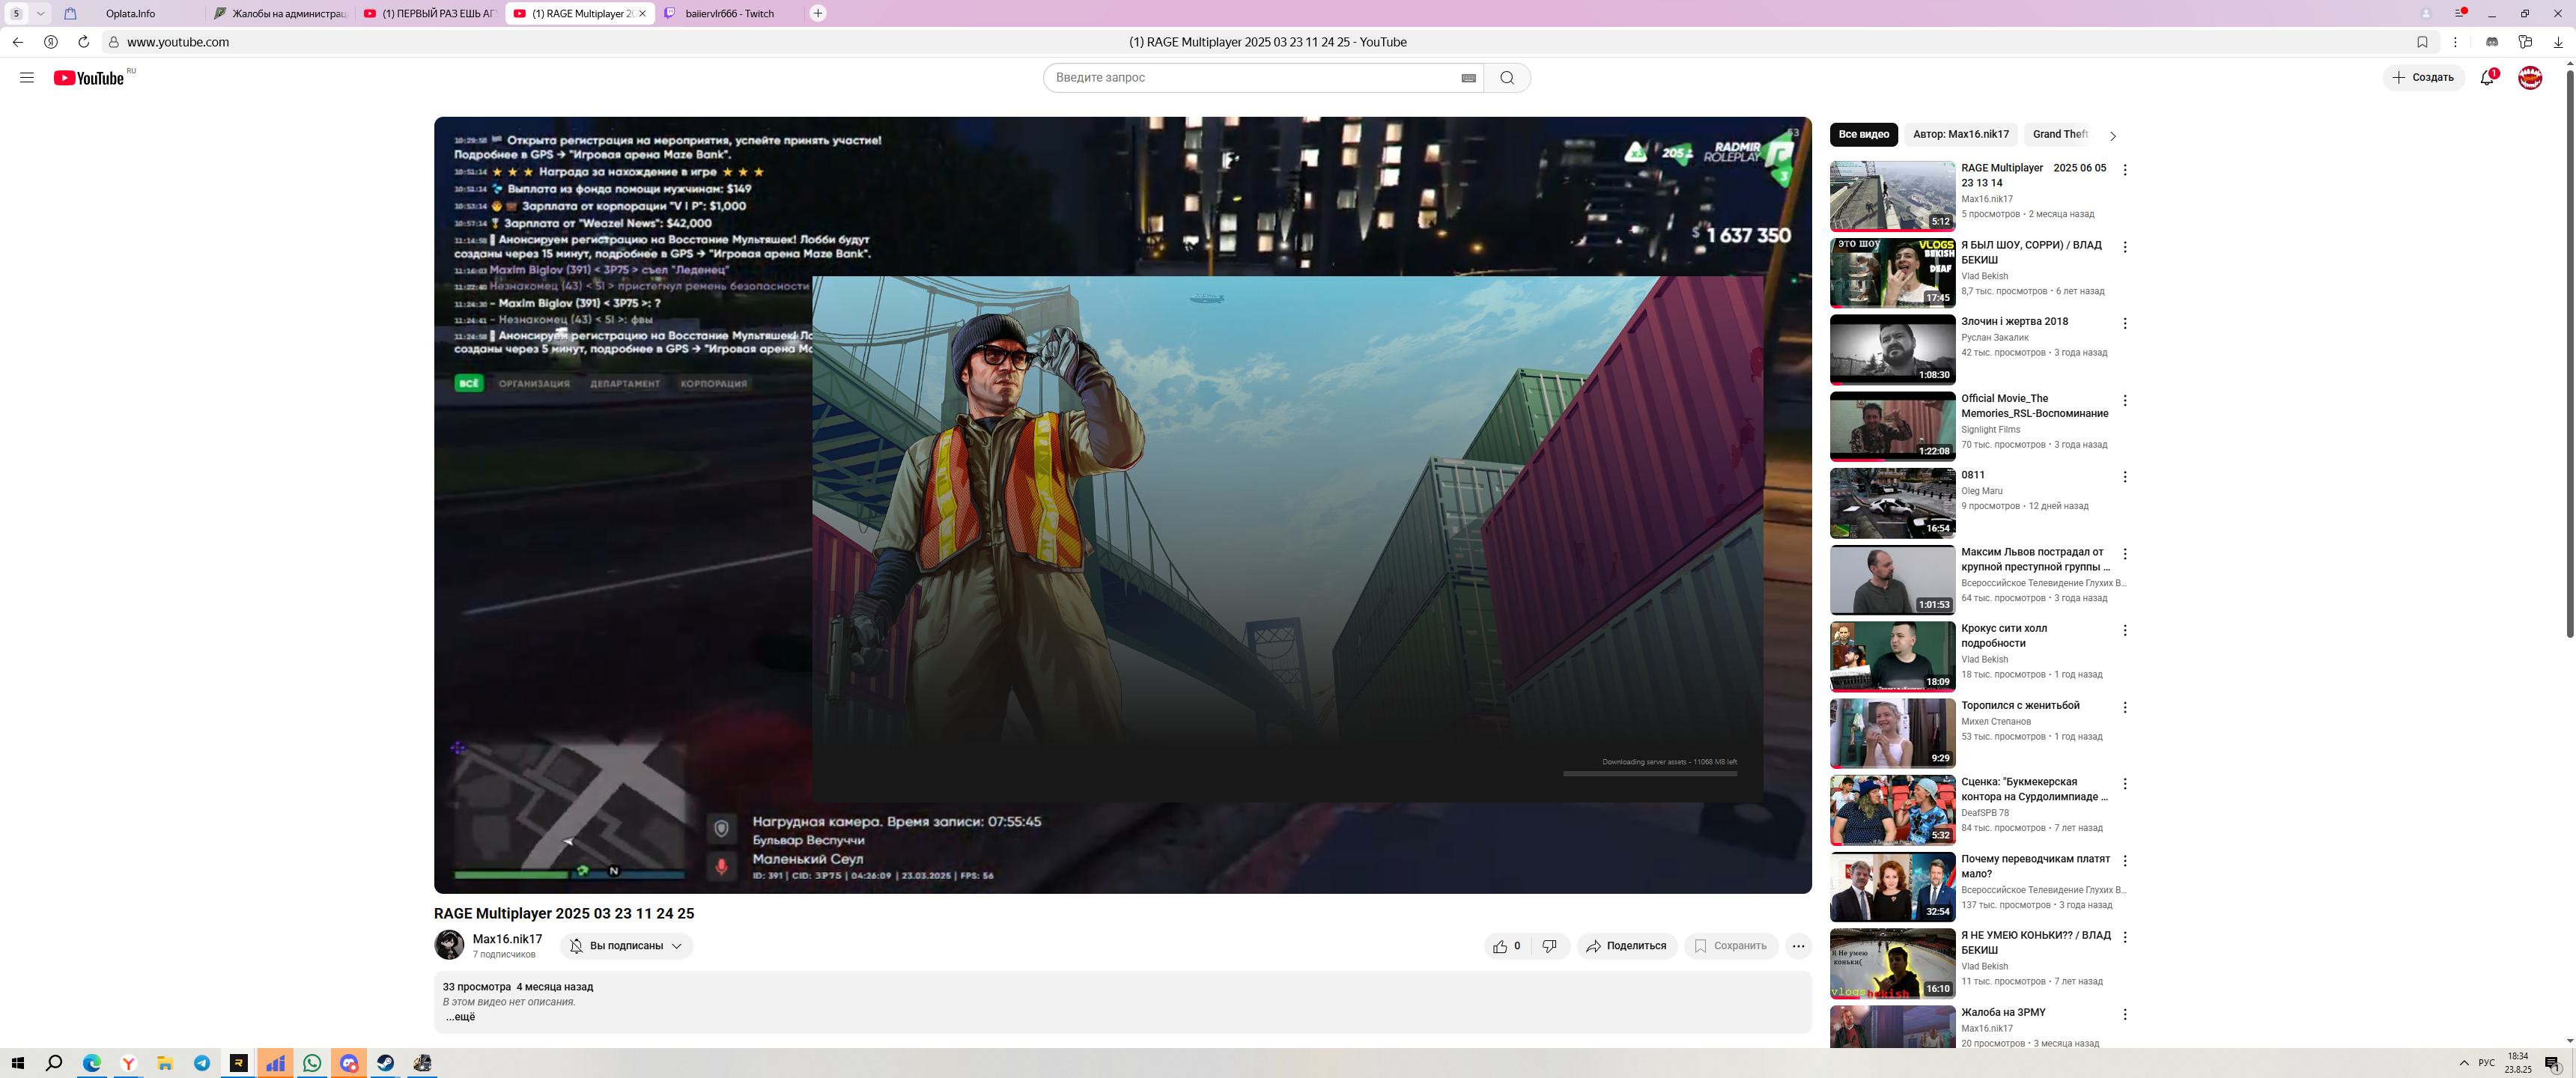Screen dimensions: 2576x1078
Task: Open the YouTube hamburger guide menu
Action: click(x=27, y=77)
